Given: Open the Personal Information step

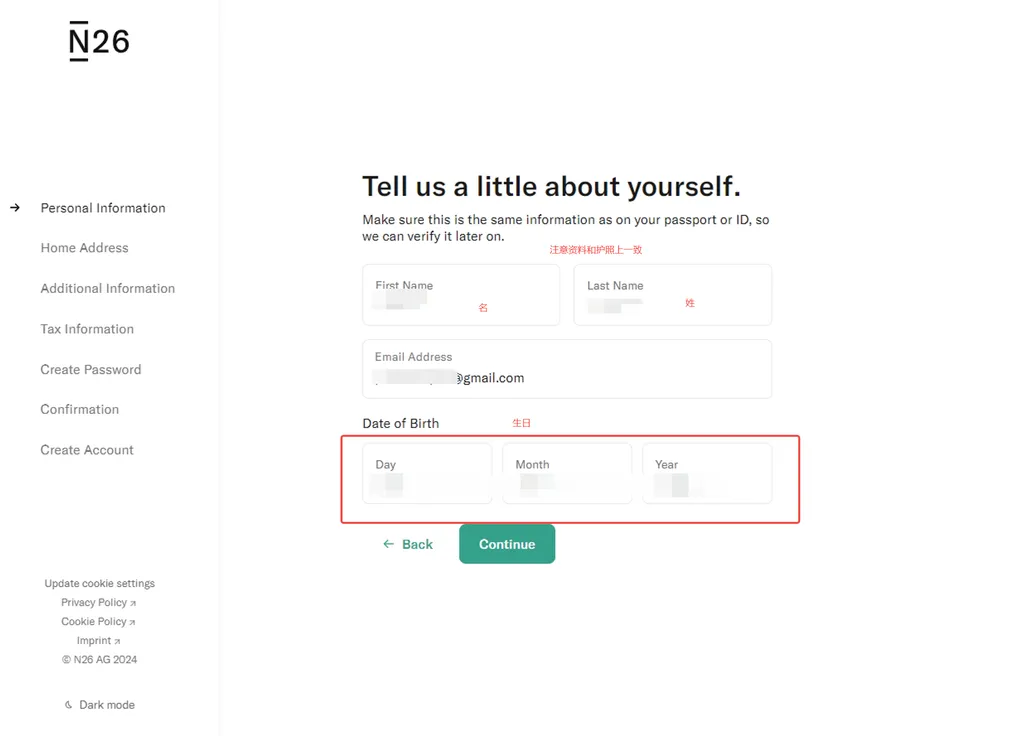Looking at the screenshot, I should [x=103, y=208].
